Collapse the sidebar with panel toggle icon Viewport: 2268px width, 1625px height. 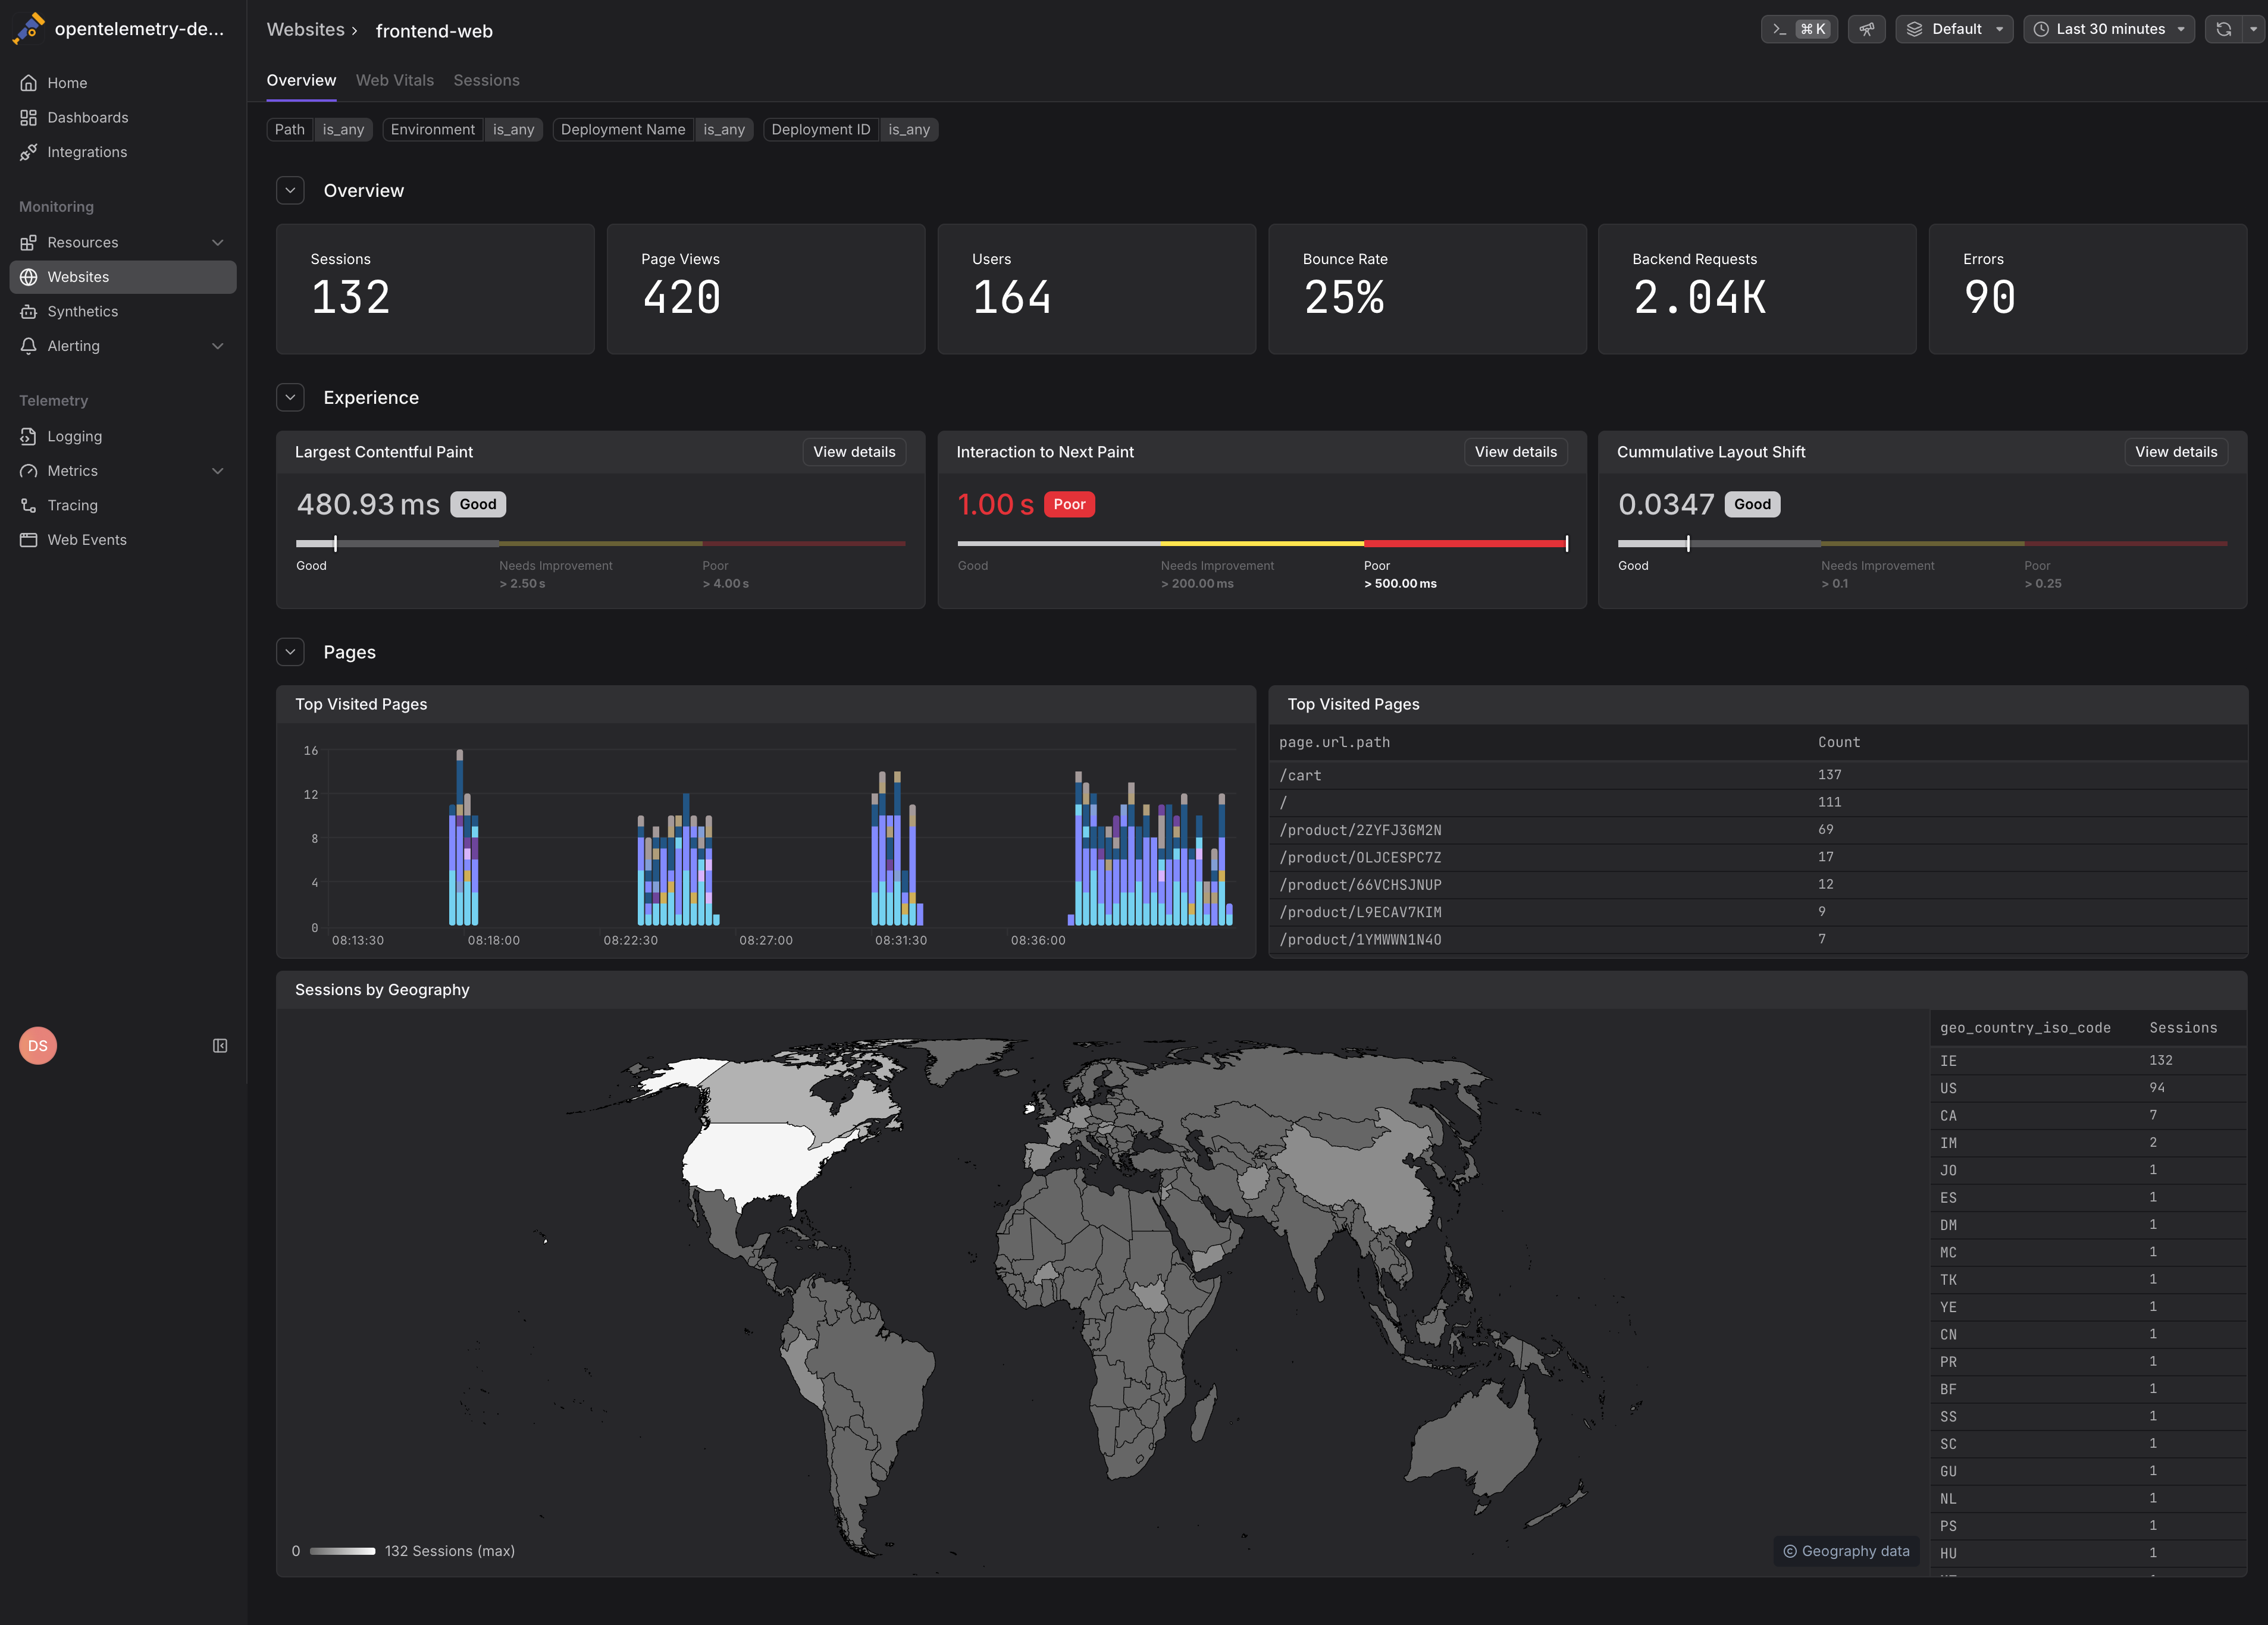point(220,1046)
